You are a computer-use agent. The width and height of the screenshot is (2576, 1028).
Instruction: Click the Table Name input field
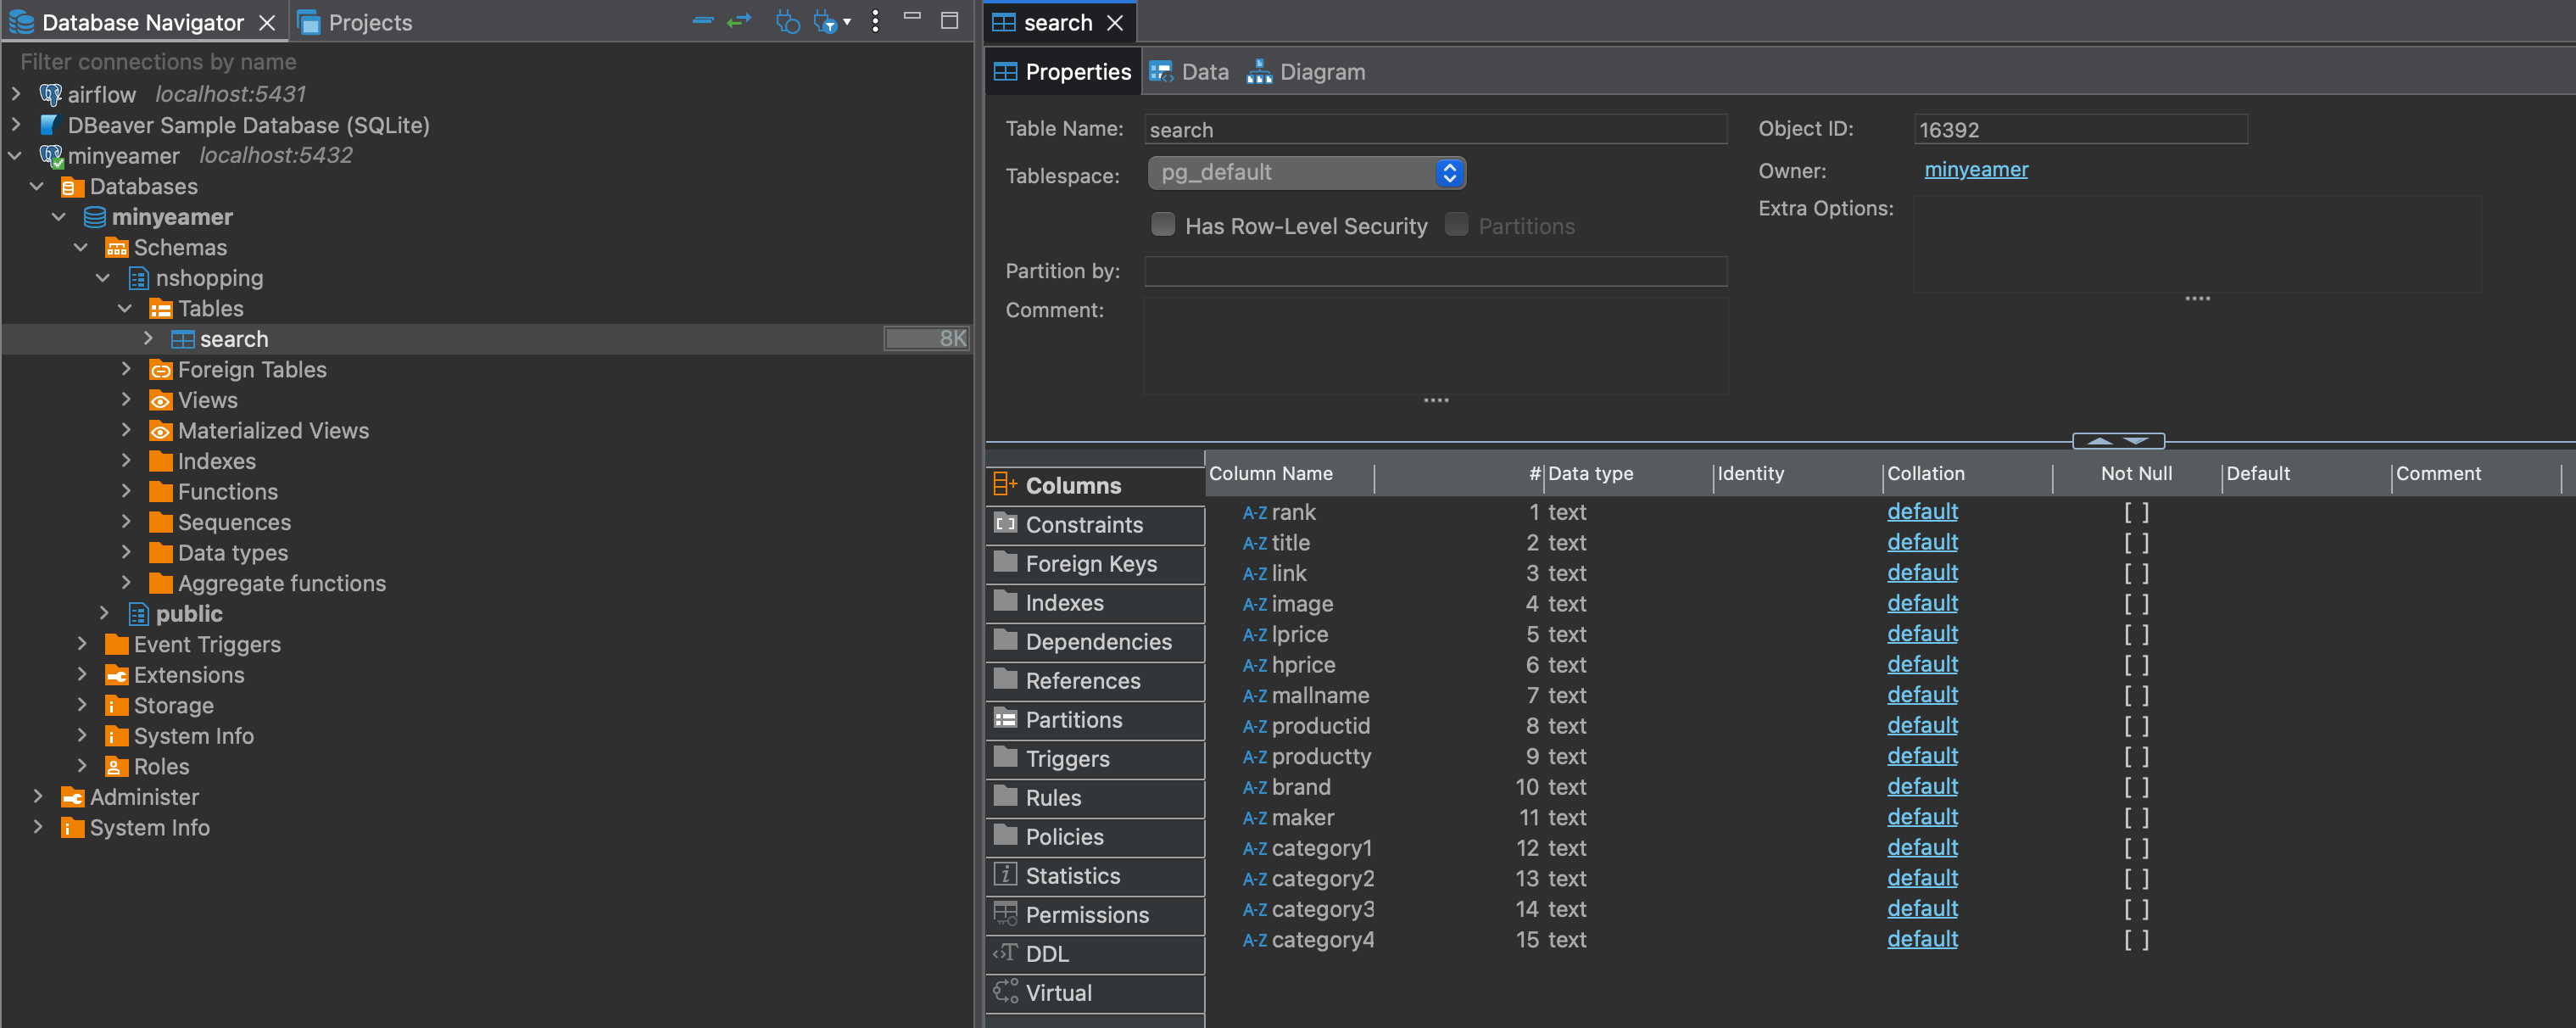[1434, 129]
